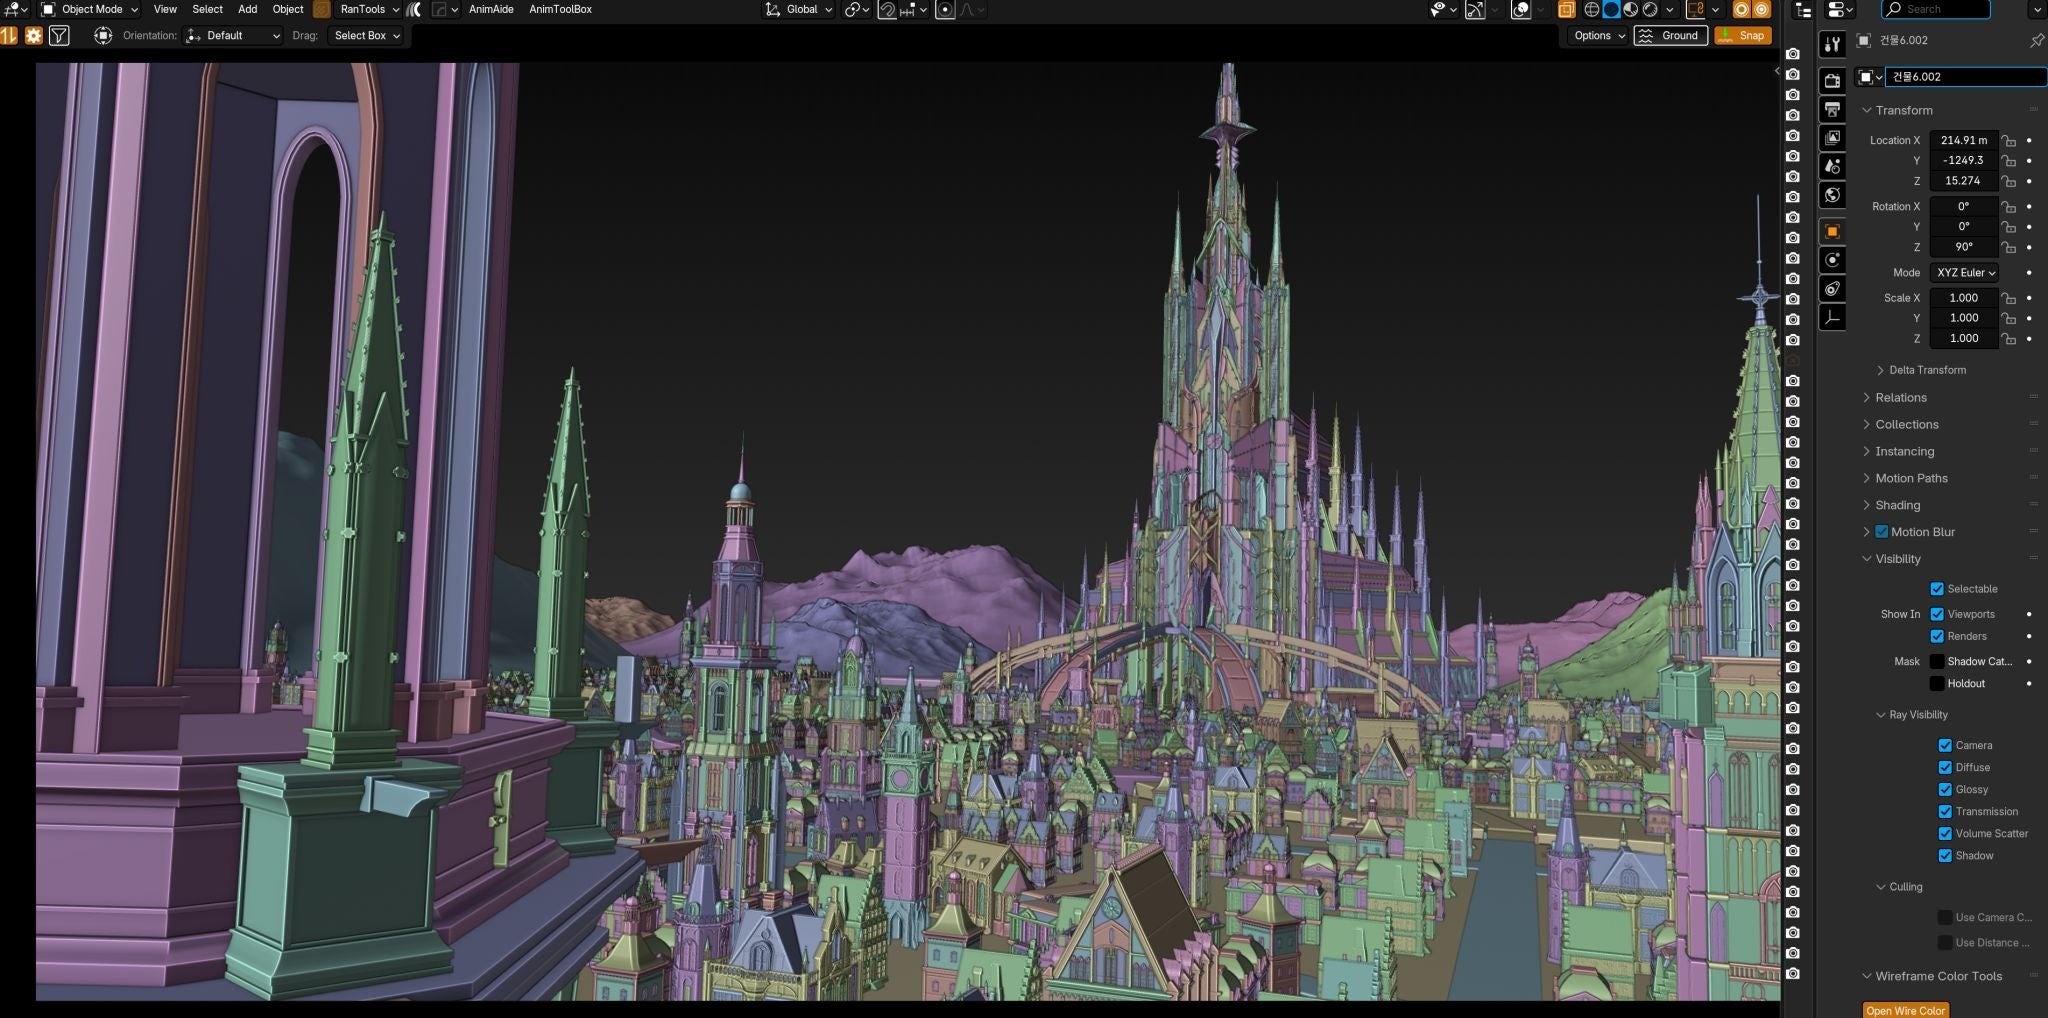The width and height of the screenshot is (2048, 1018).
Task: Enable wireframe viewport shading
Action: point(1591,9)
